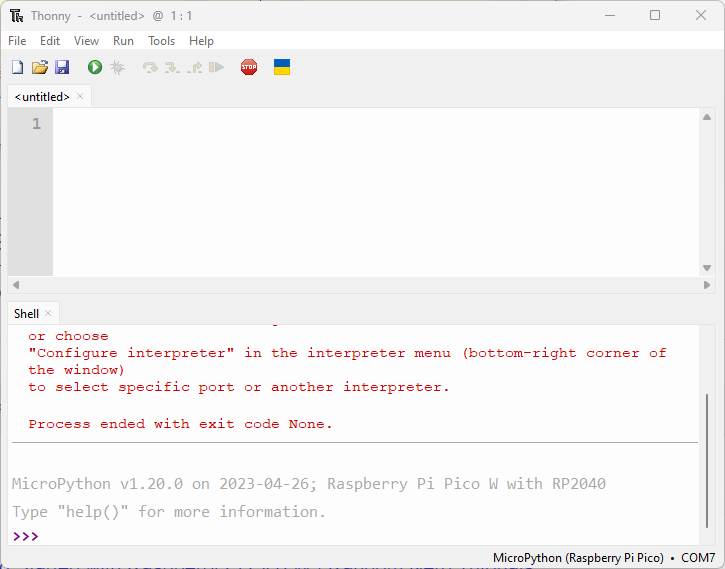
Task: Save the script with the floppy disk icon
Action: [62, 67]
